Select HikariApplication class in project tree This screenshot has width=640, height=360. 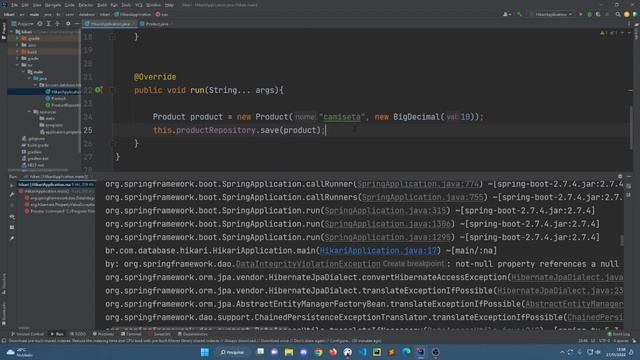click(x=63, y=92)
